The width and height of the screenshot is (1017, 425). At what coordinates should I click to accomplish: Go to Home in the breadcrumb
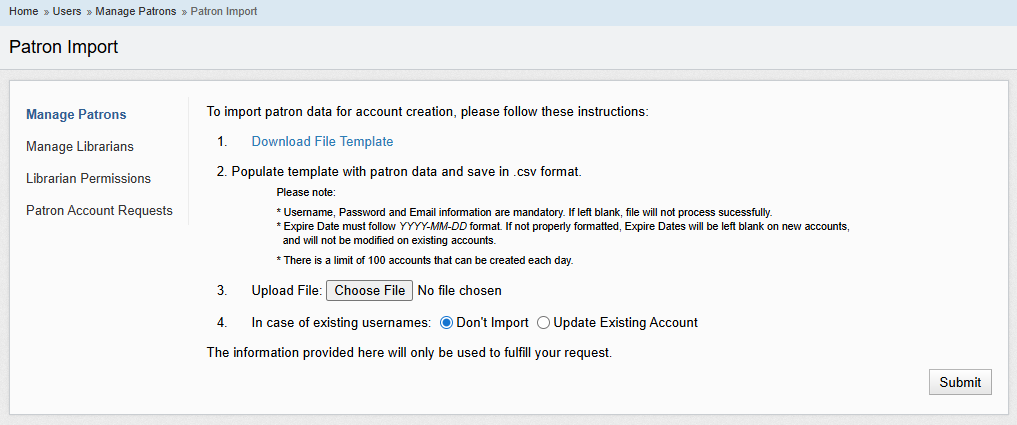(25, 11)
